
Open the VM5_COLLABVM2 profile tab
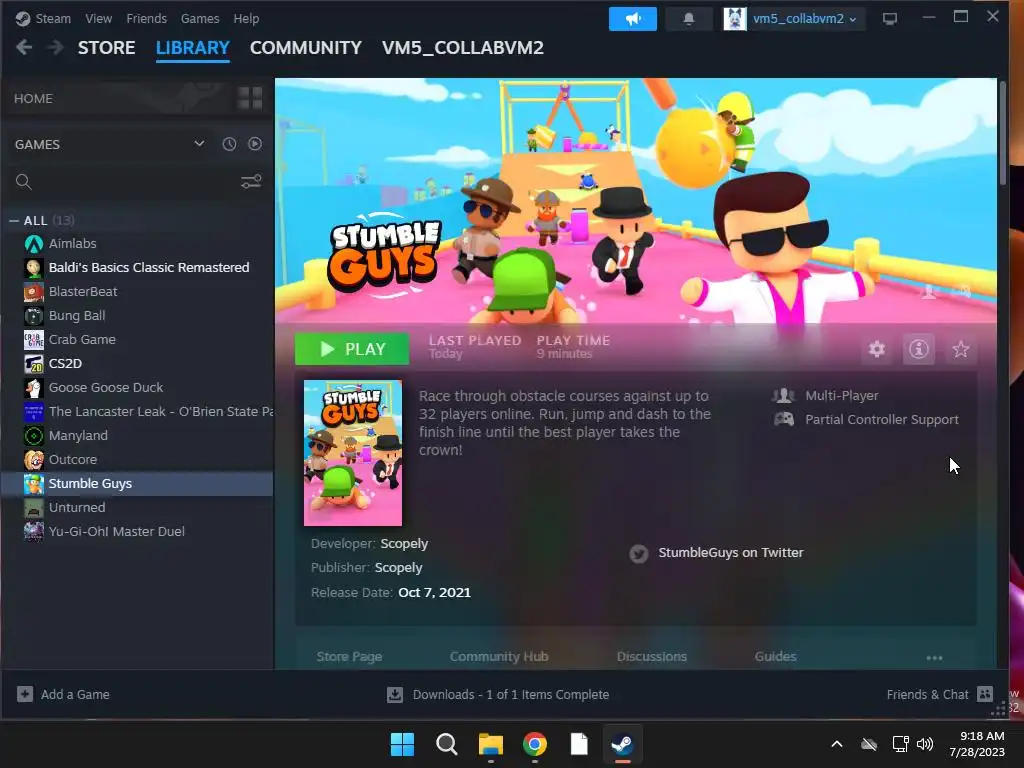point(462,48)
